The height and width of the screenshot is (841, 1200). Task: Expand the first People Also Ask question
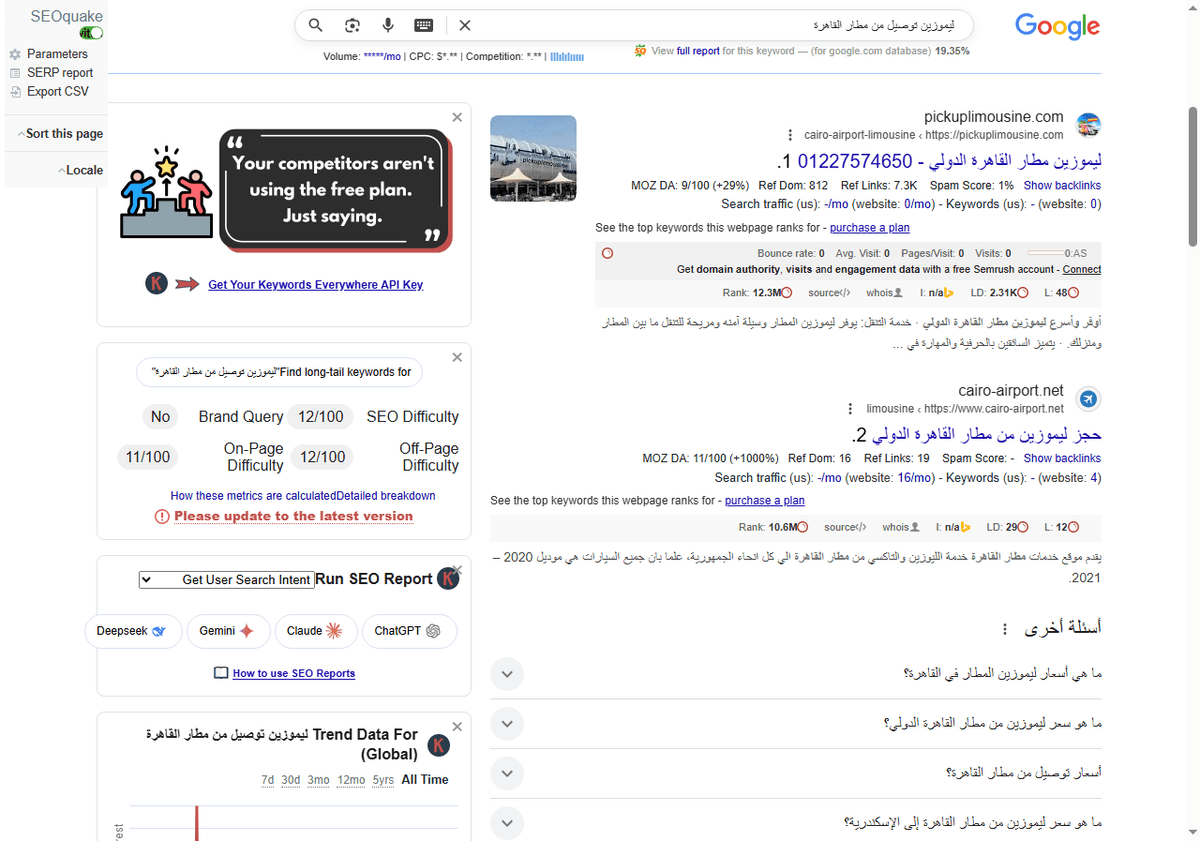click(x=507, y=674)
